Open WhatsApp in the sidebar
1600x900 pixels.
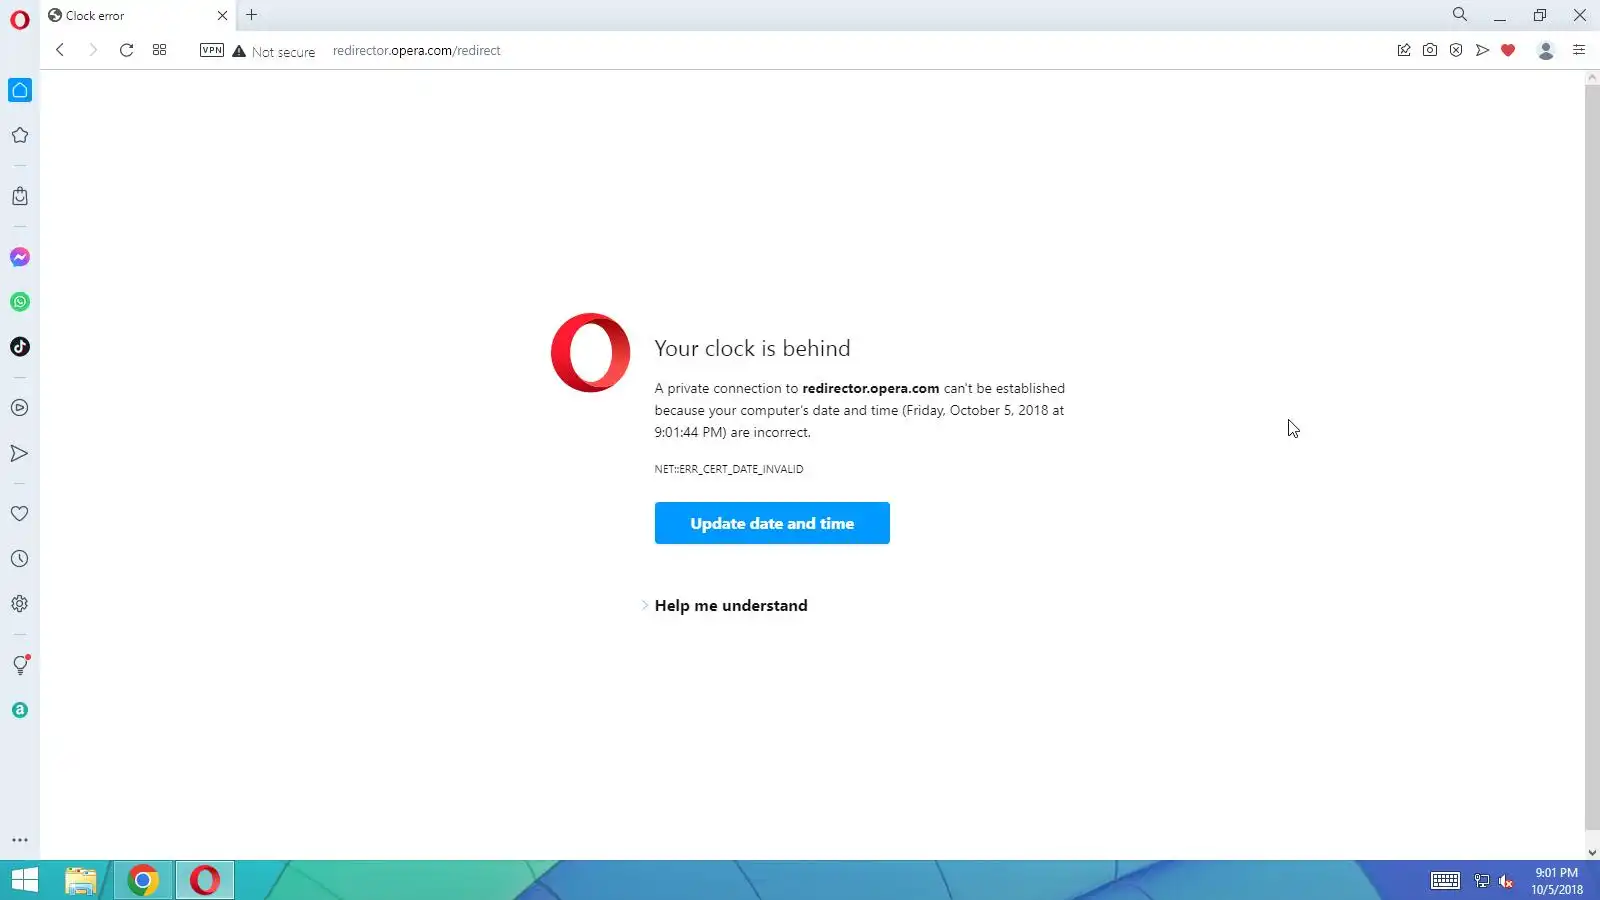click(x=20, y=302)
